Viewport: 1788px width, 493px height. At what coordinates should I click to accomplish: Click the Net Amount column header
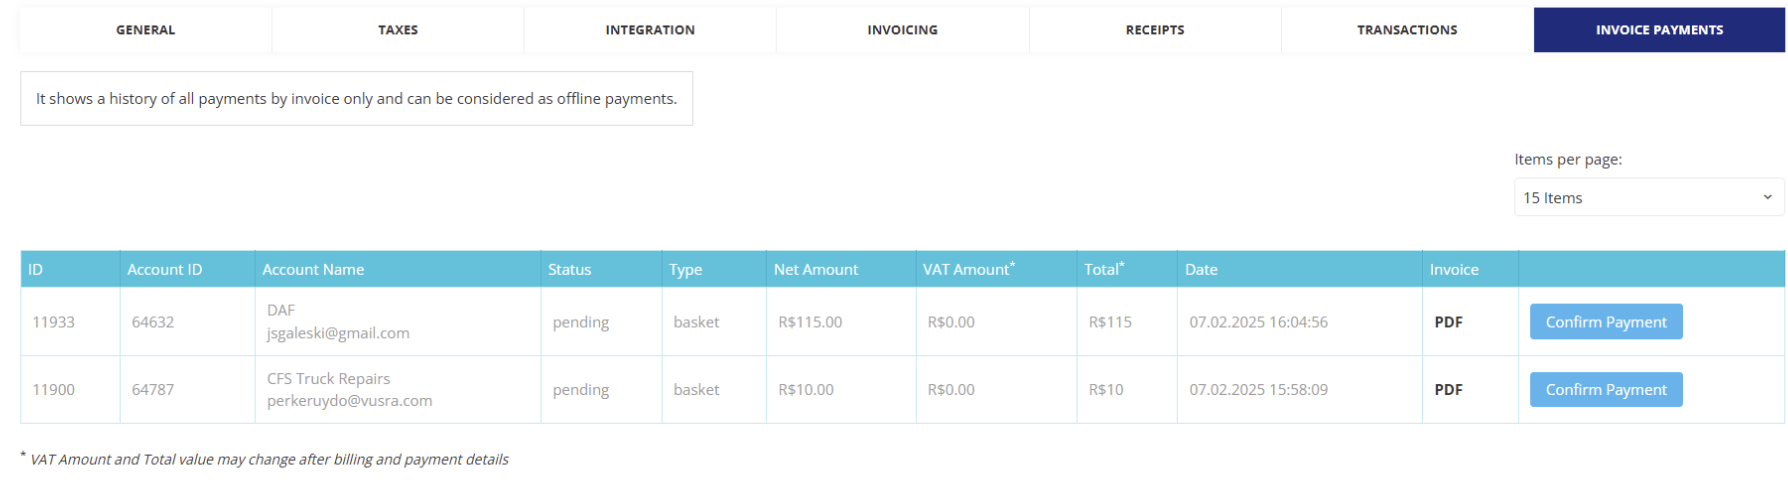pos(815,270)
